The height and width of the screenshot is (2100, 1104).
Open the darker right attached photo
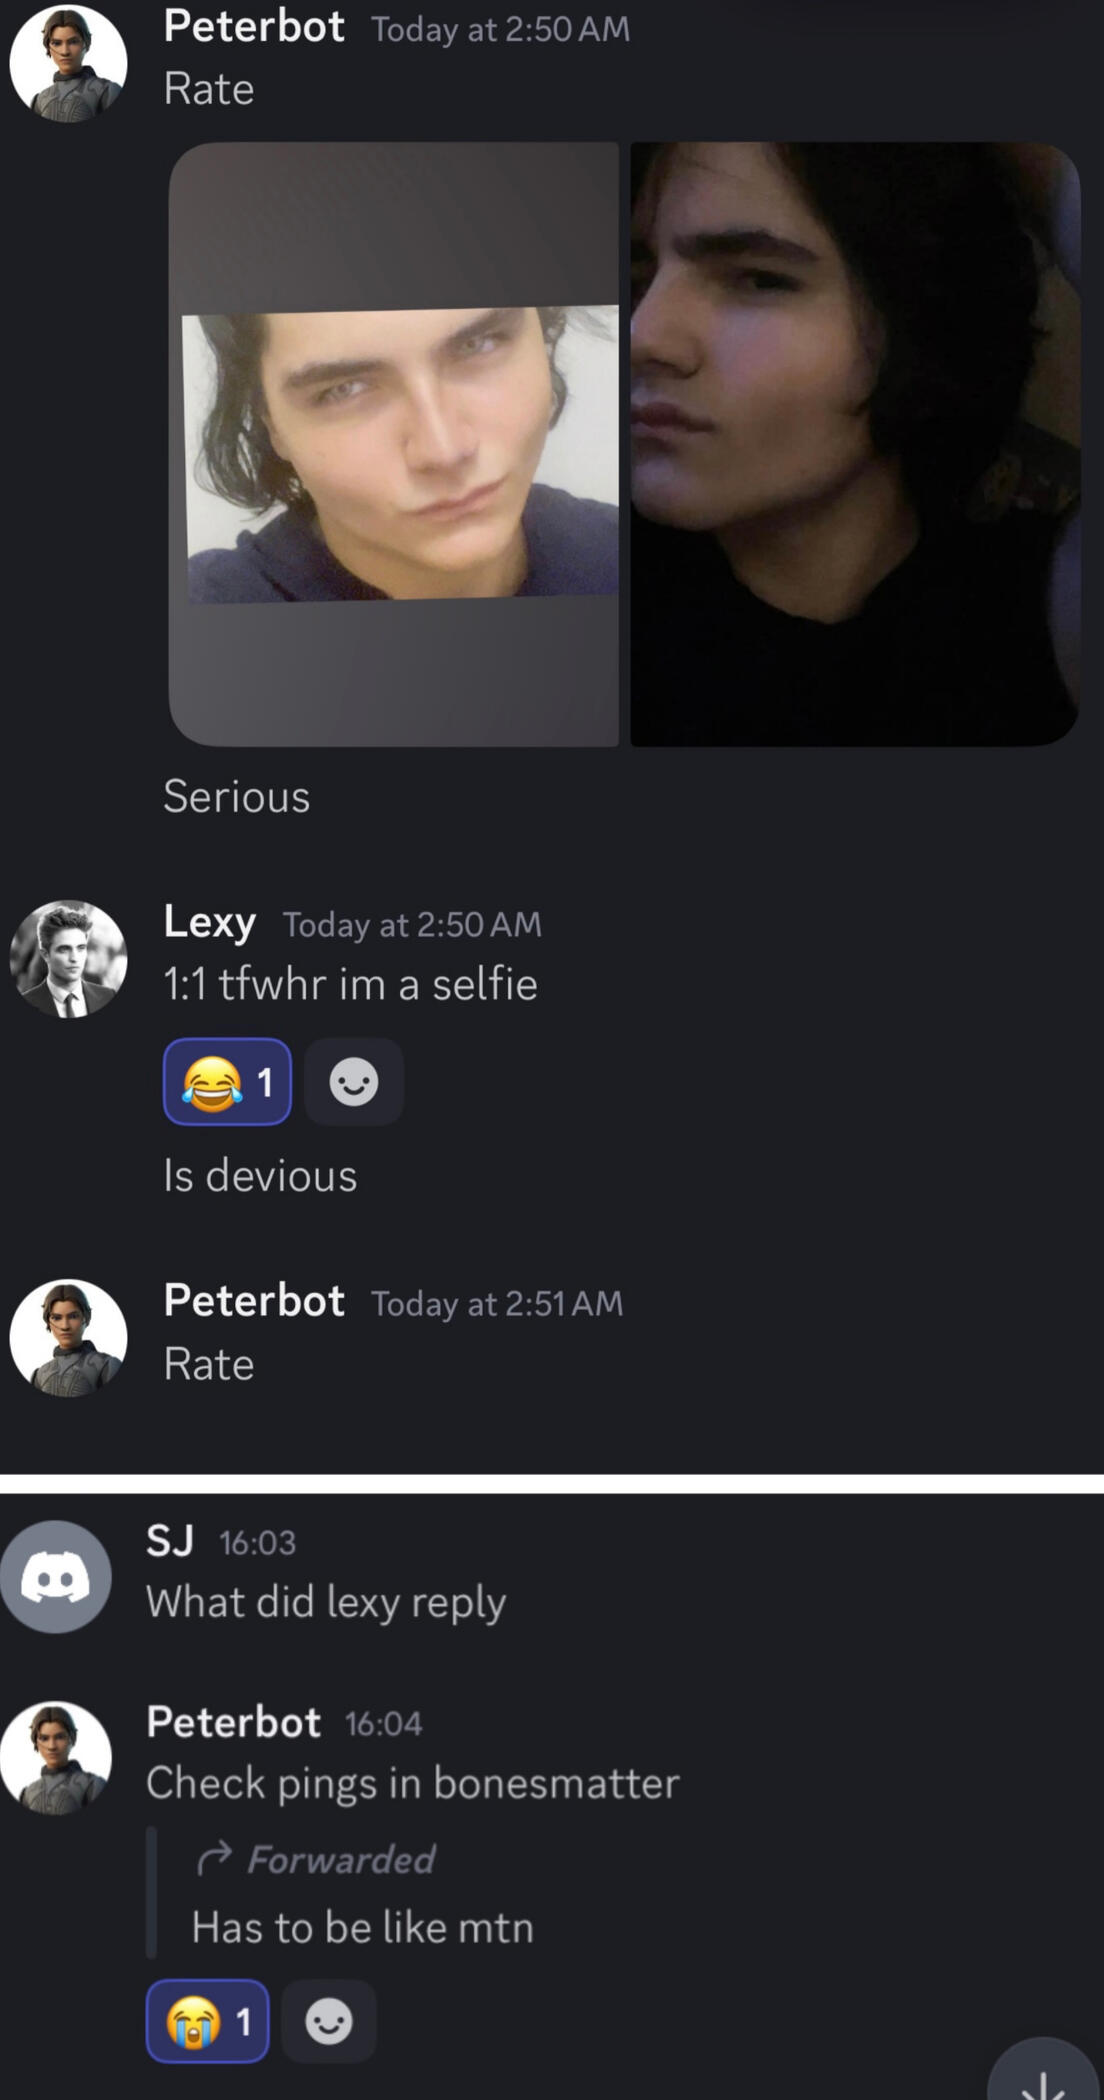point(855,444)
